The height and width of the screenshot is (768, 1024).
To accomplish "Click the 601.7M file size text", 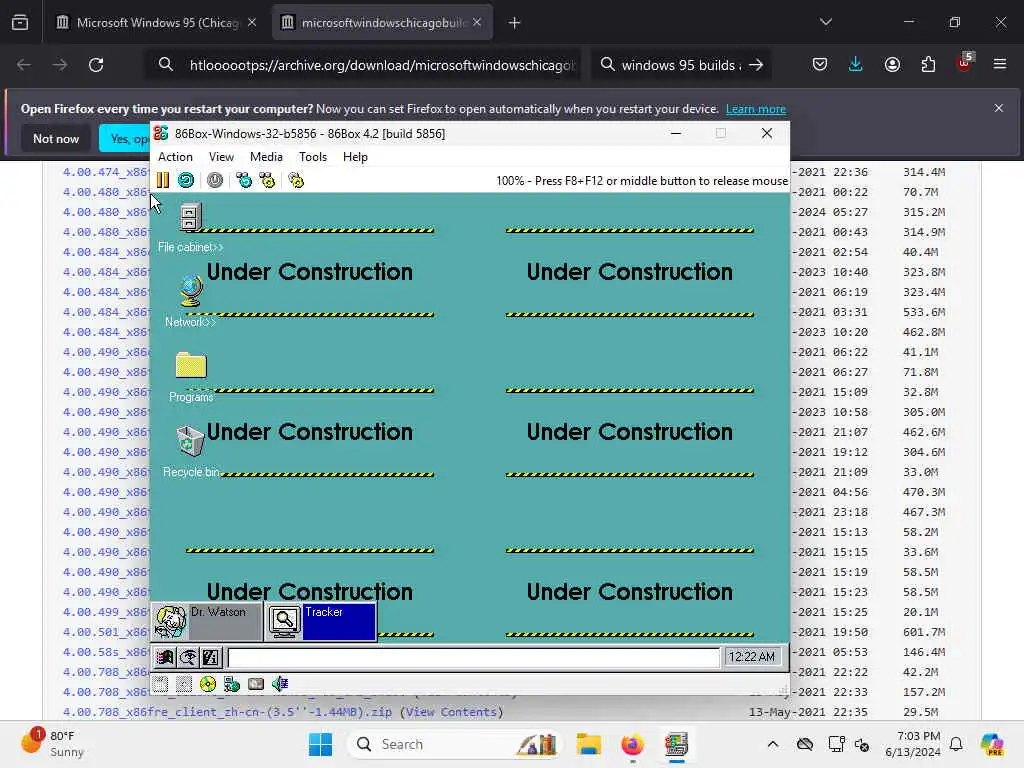I will click(924, 632).
